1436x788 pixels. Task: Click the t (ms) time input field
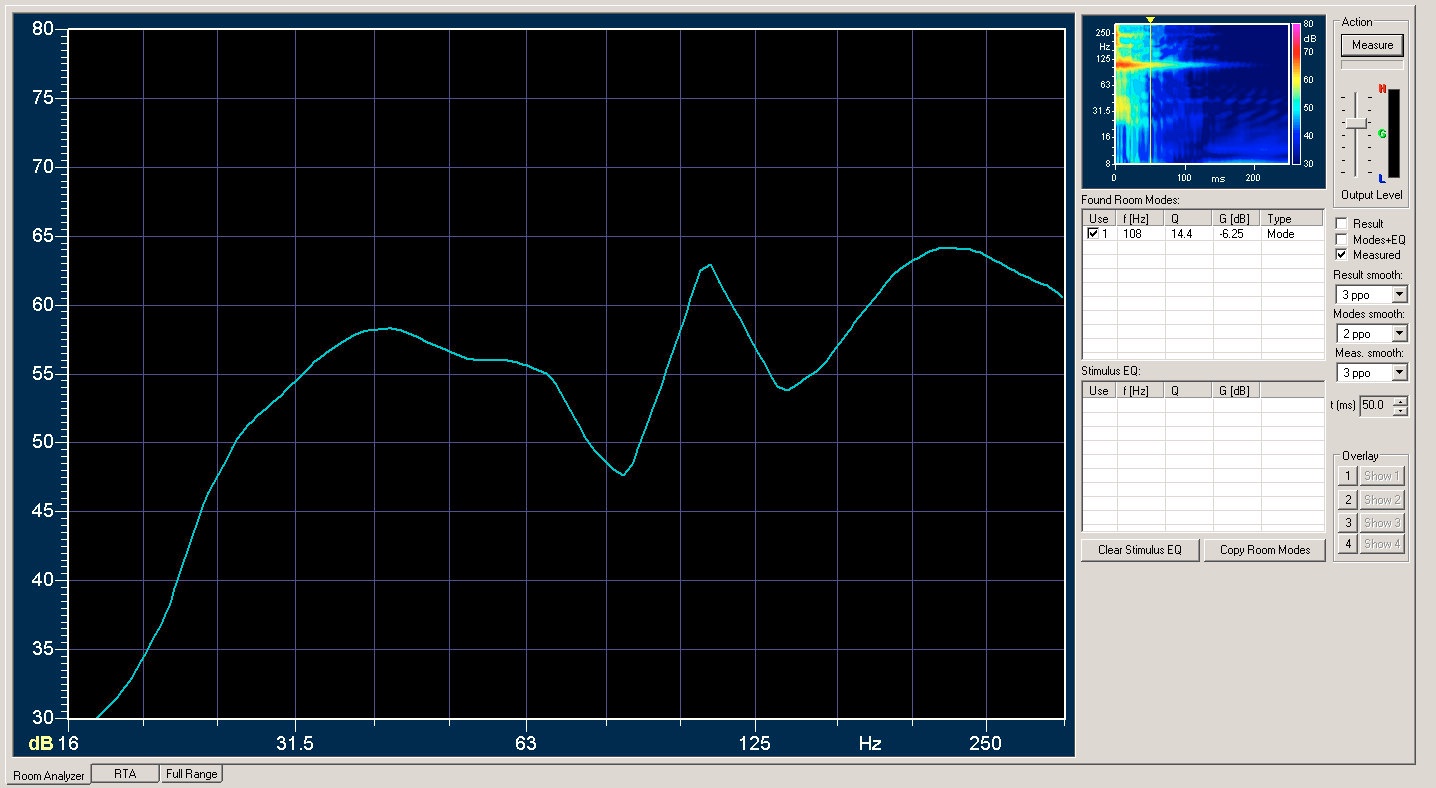pos(1375,405)
